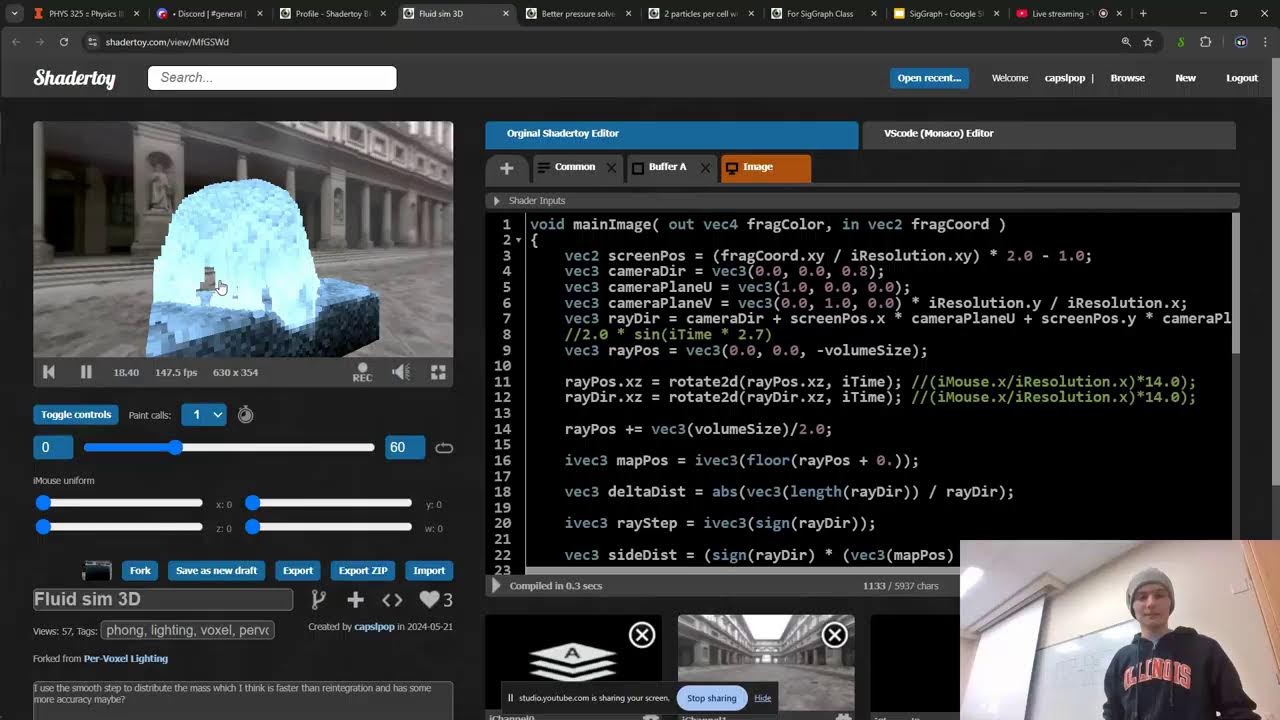Click the timeline start value field 0
The height and width of the screenshot is (720, 1280).
pos(53,448)
